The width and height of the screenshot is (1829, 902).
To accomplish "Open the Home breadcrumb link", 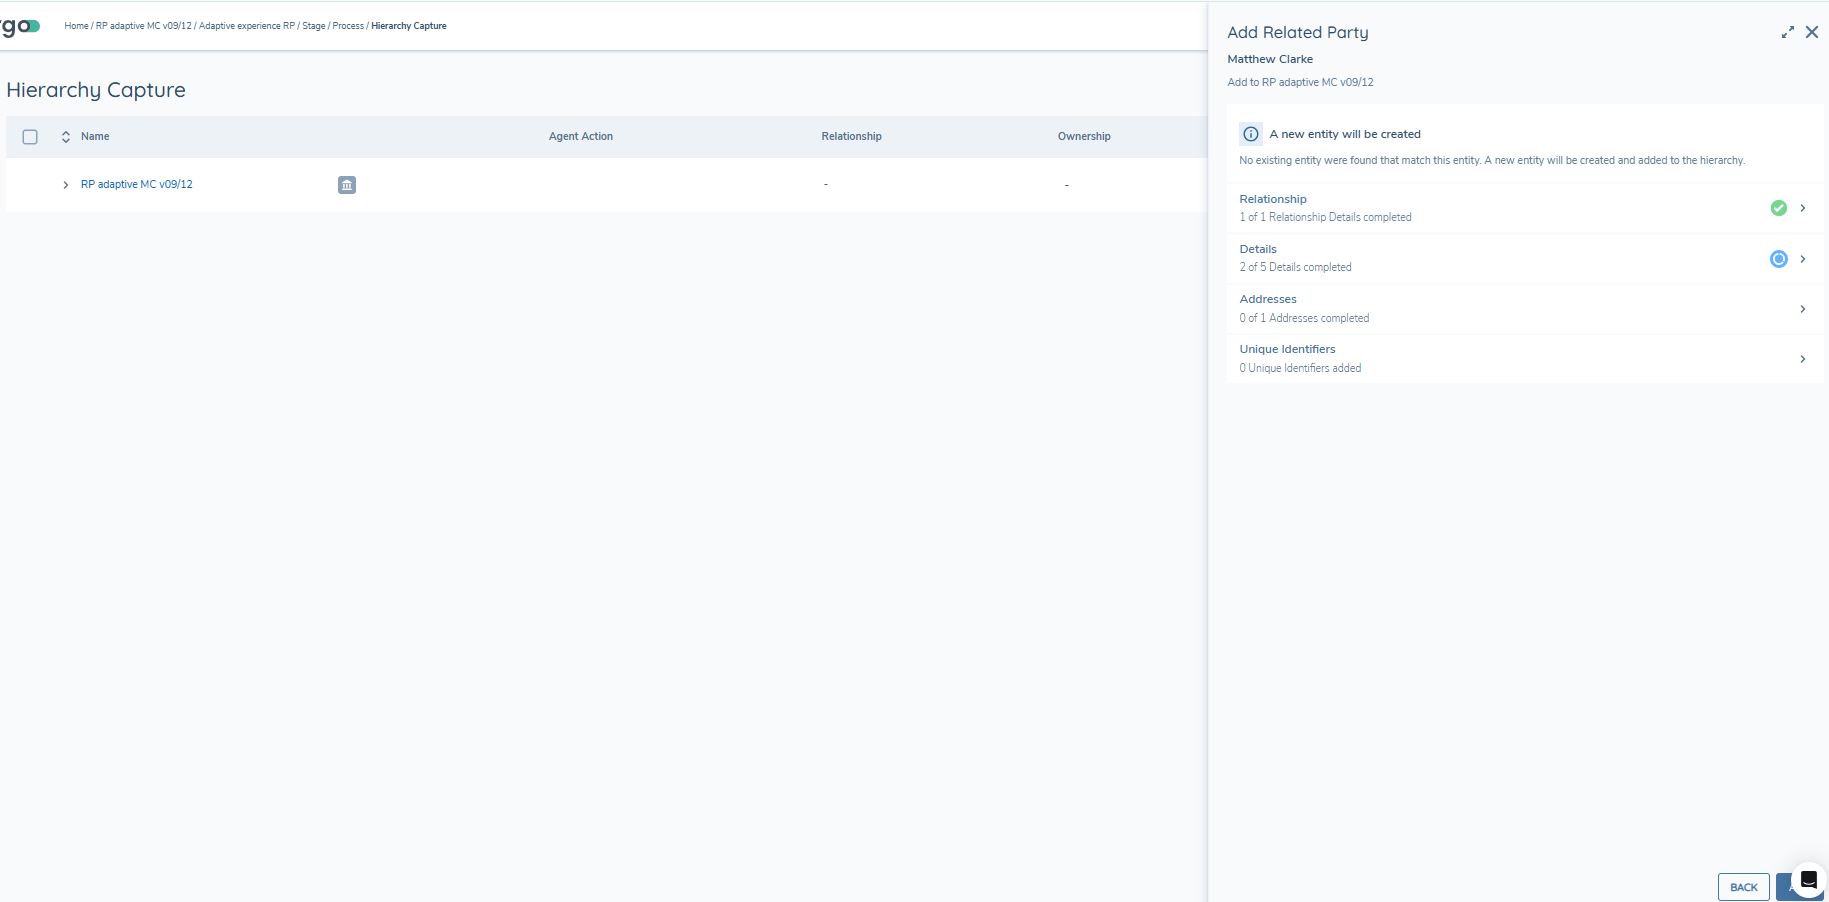I will (76, 26).
